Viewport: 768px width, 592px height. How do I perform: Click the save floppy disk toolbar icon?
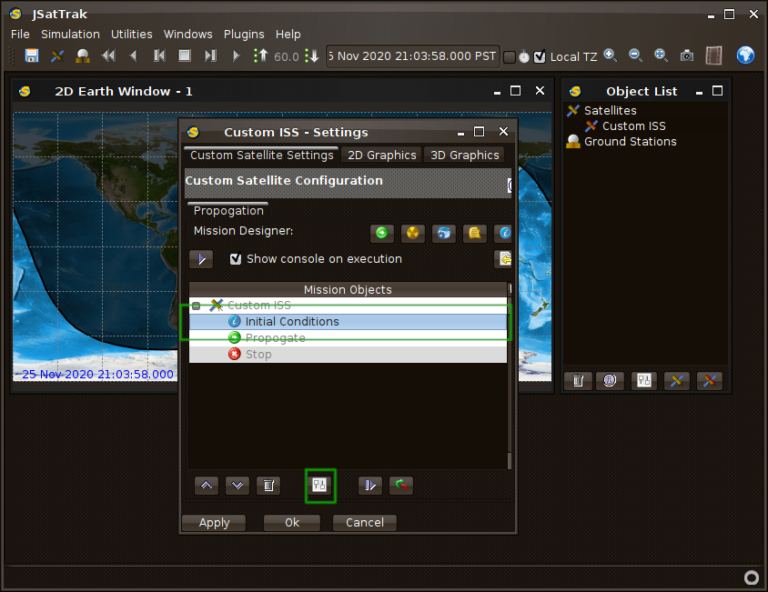(32, 56)
